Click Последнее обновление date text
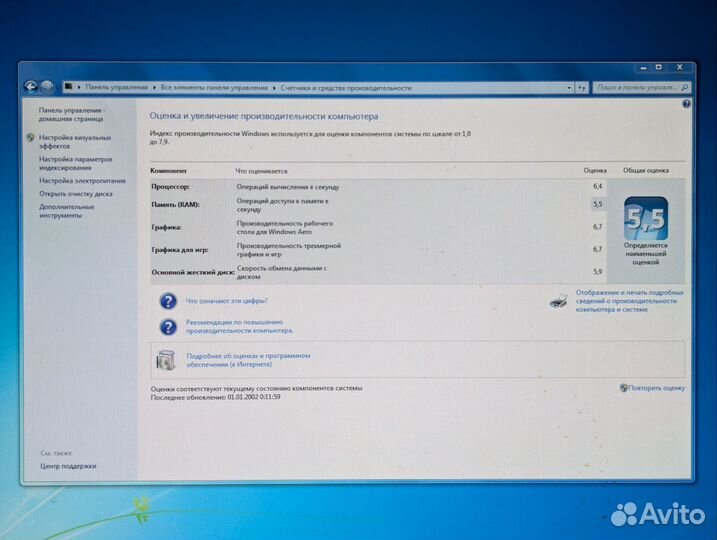Viewport: 717px width, 540px height. coord(215,397)
